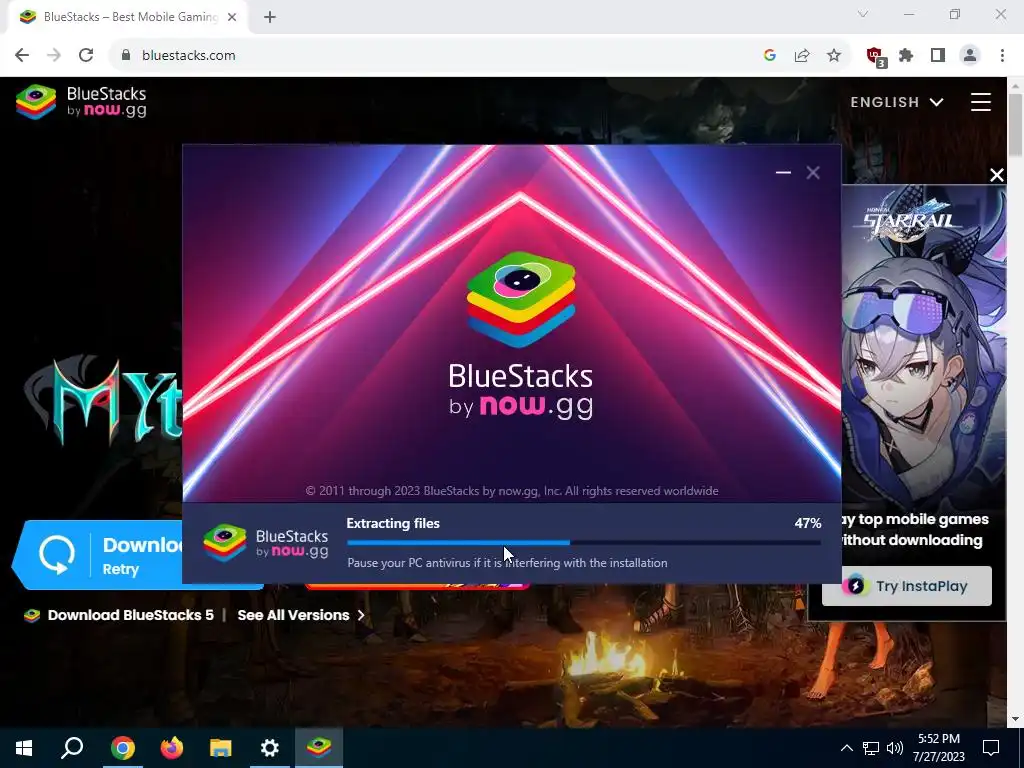Open the Extensions puzzle icon
The image size is (1024, 768).
[x=906, y=56]
